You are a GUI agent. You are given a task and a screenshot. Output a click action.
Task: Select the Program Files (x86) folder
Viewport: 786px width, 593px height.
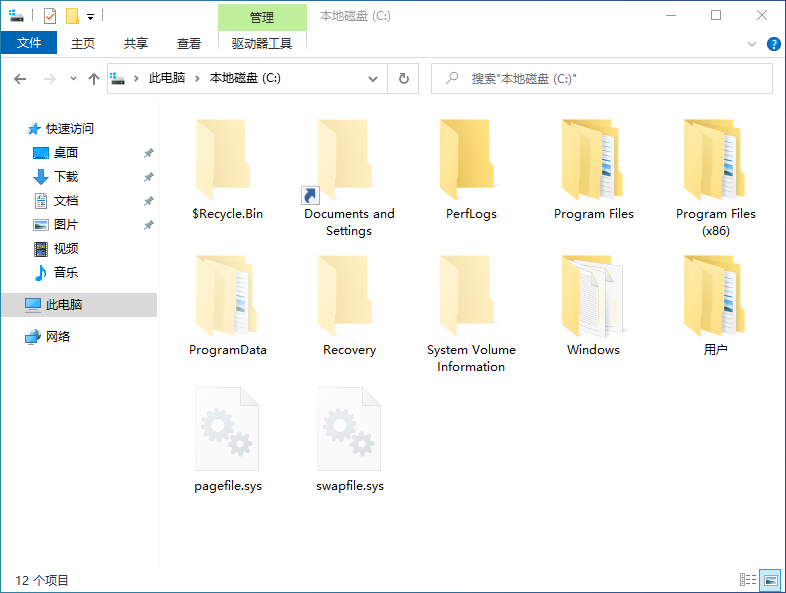click(714, 160)
